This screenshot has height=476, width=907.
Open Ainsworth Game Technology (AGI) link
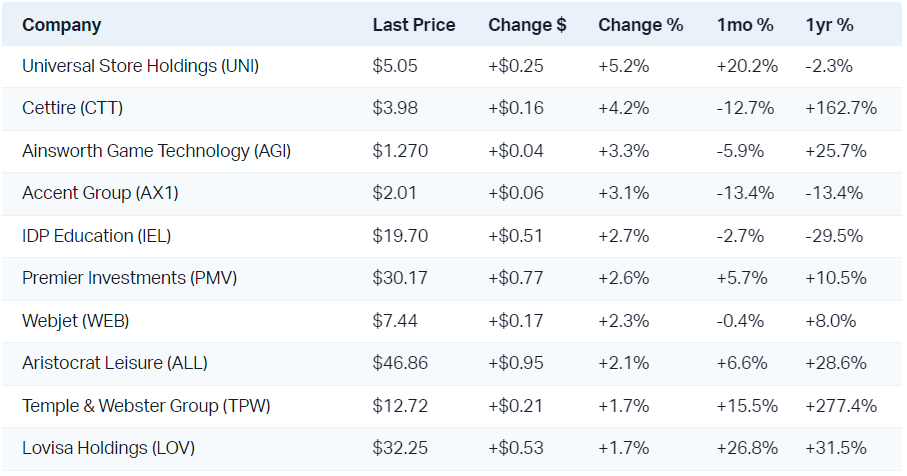click(x=156, y=151)
